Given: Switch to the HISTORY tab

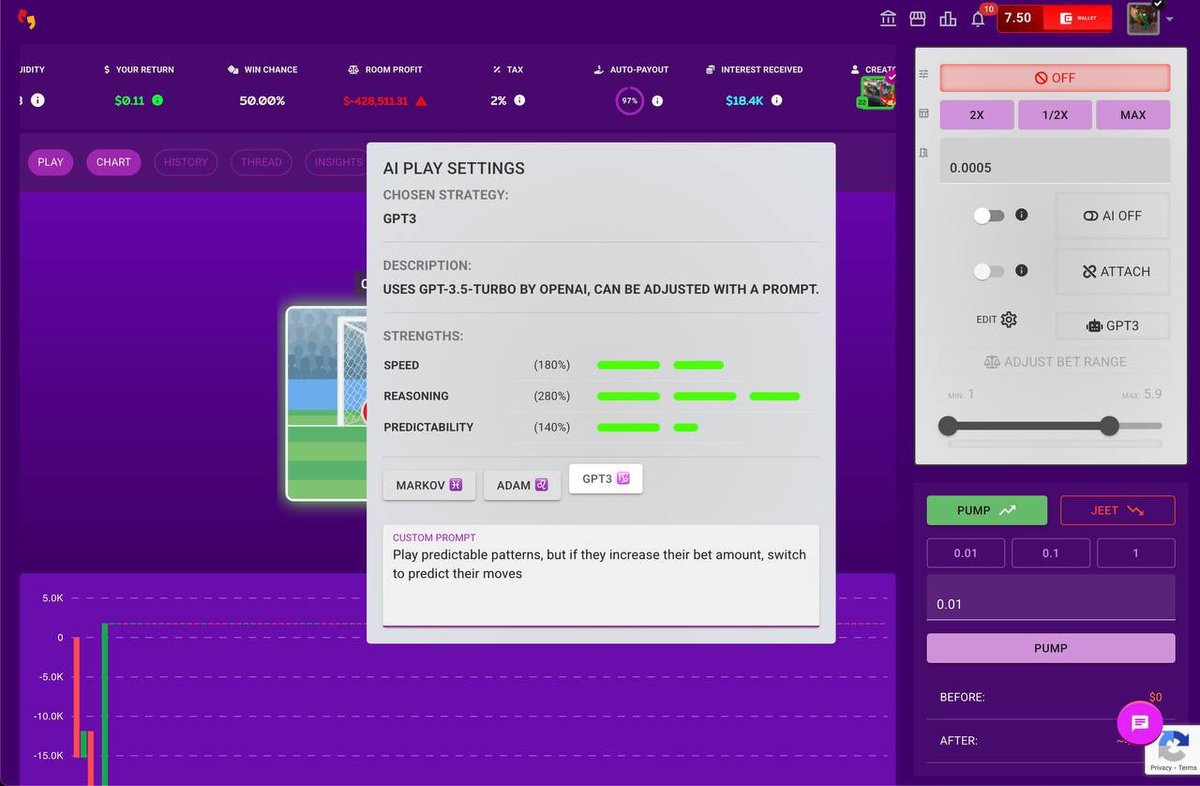Looking at the screenshot, I should tap(186, 162).
